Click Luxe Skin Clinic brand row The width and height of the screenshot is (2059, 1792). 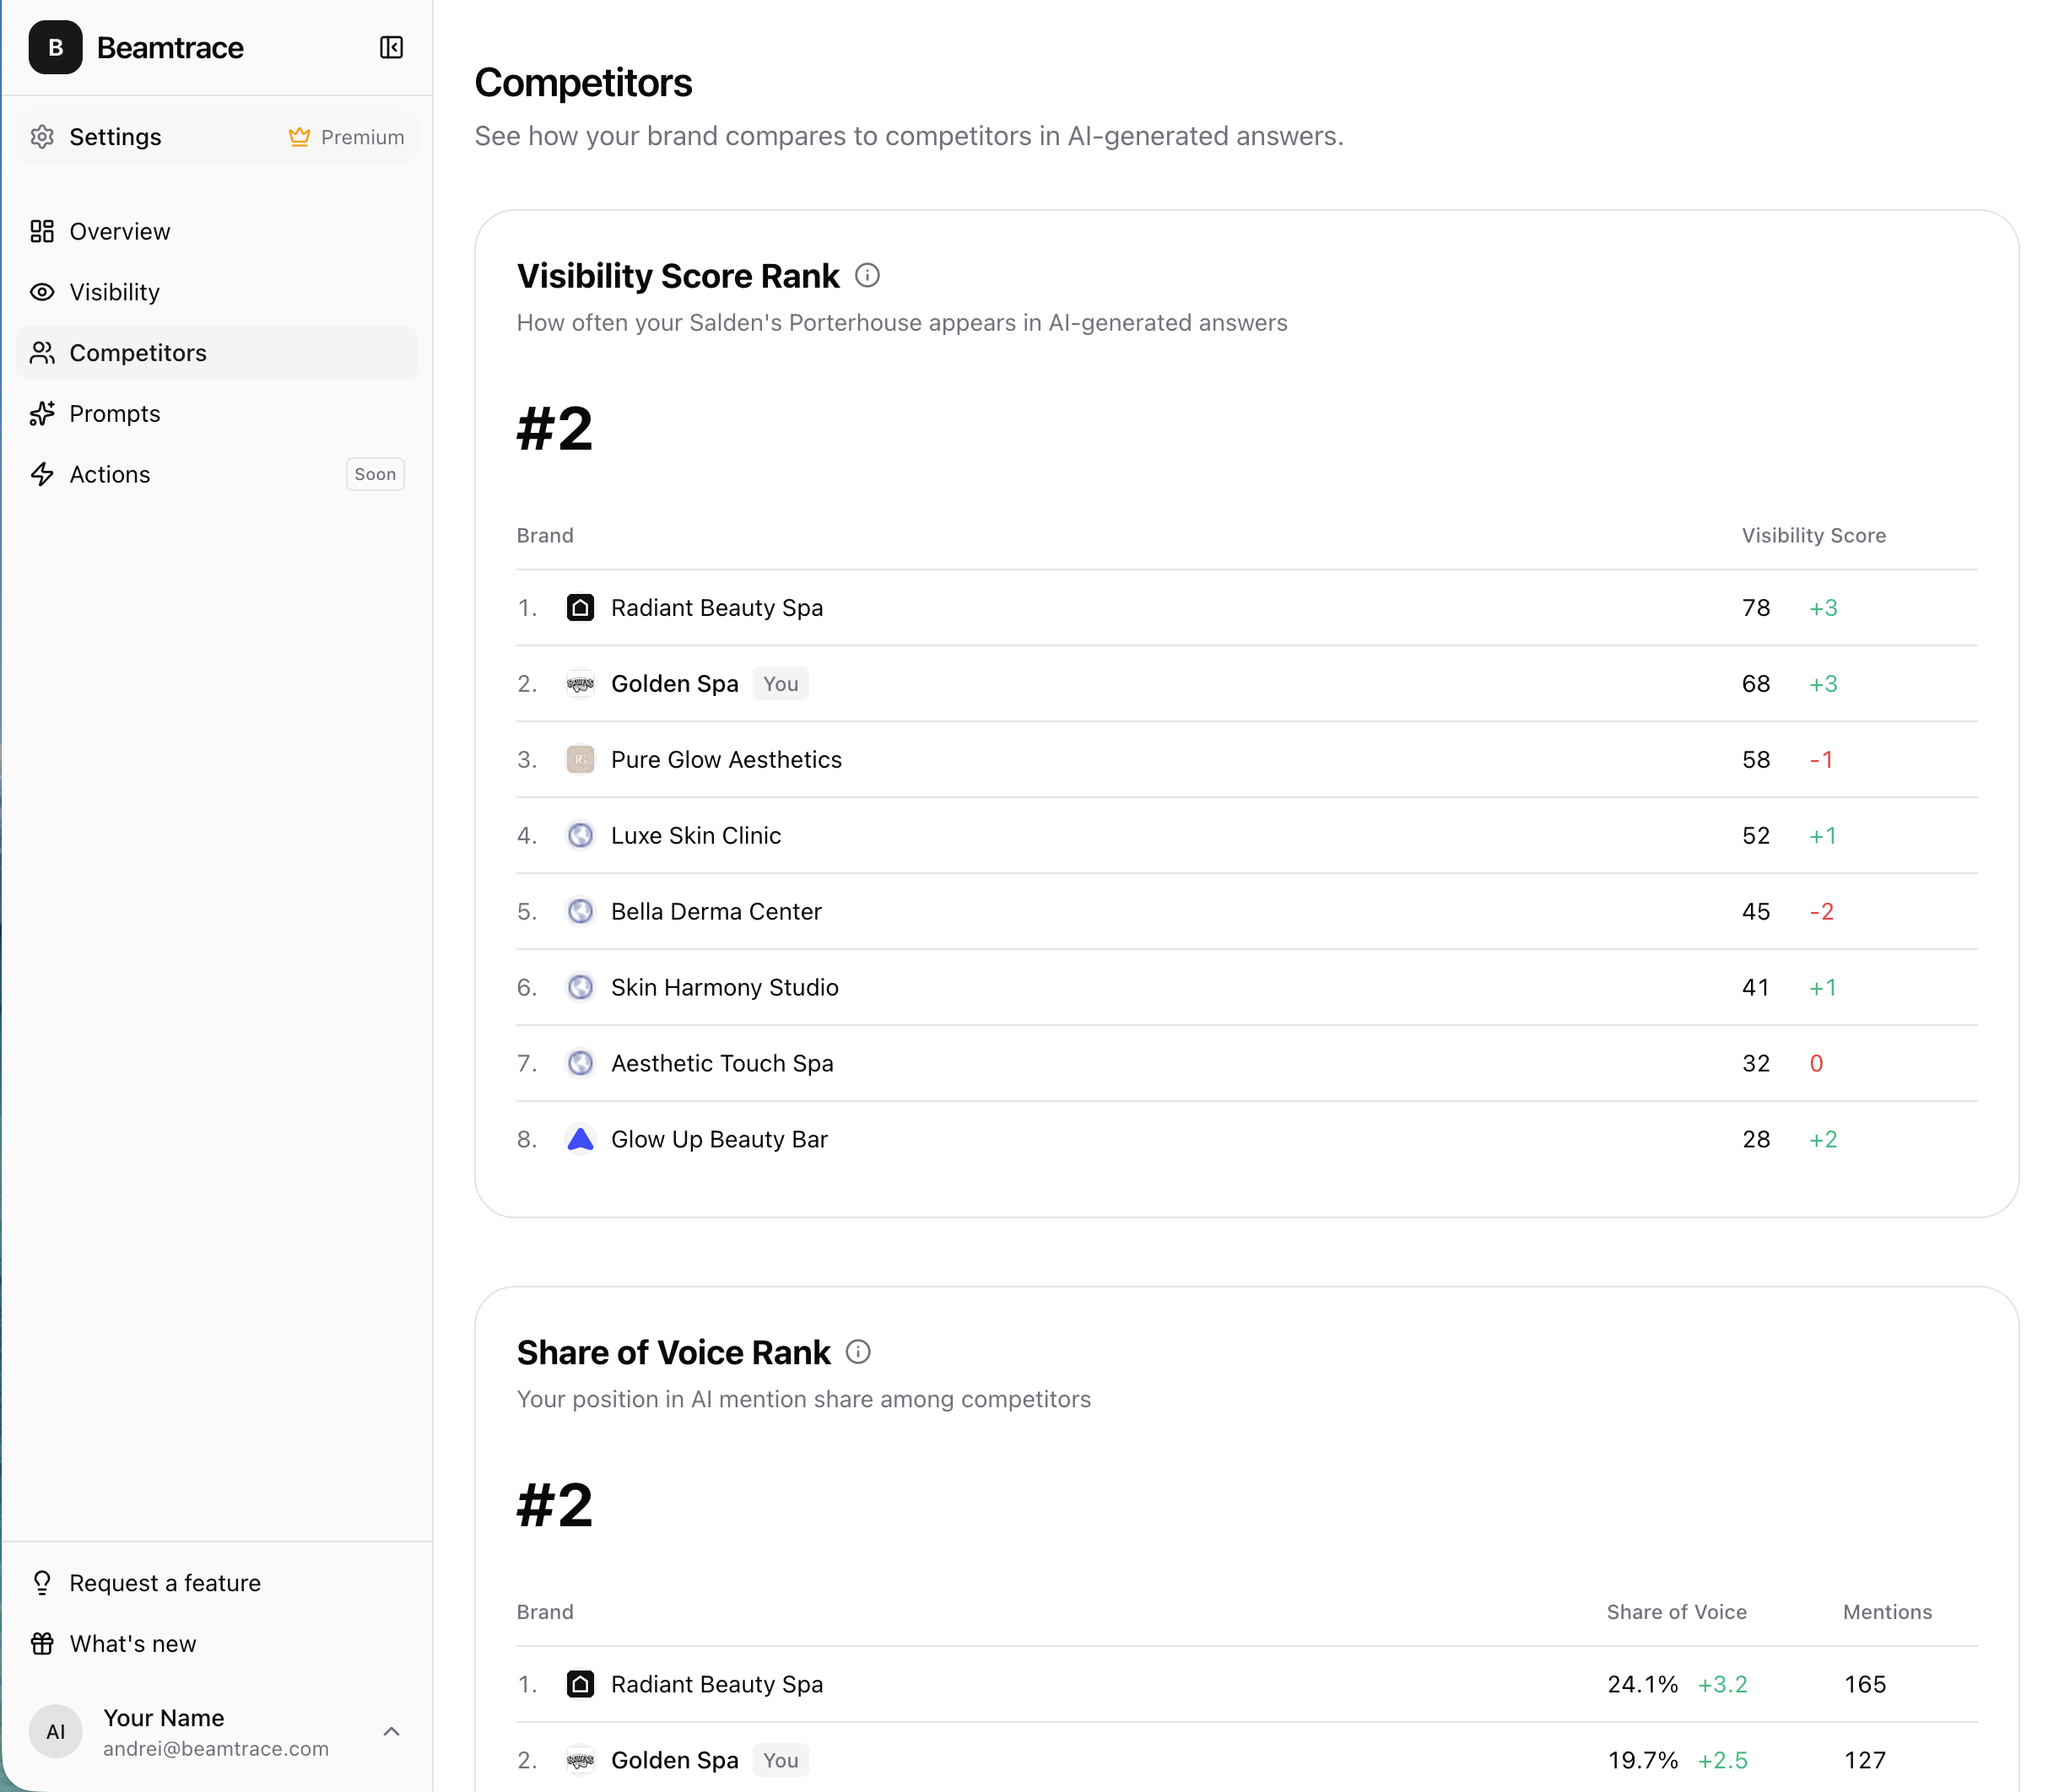coord(695,835)
